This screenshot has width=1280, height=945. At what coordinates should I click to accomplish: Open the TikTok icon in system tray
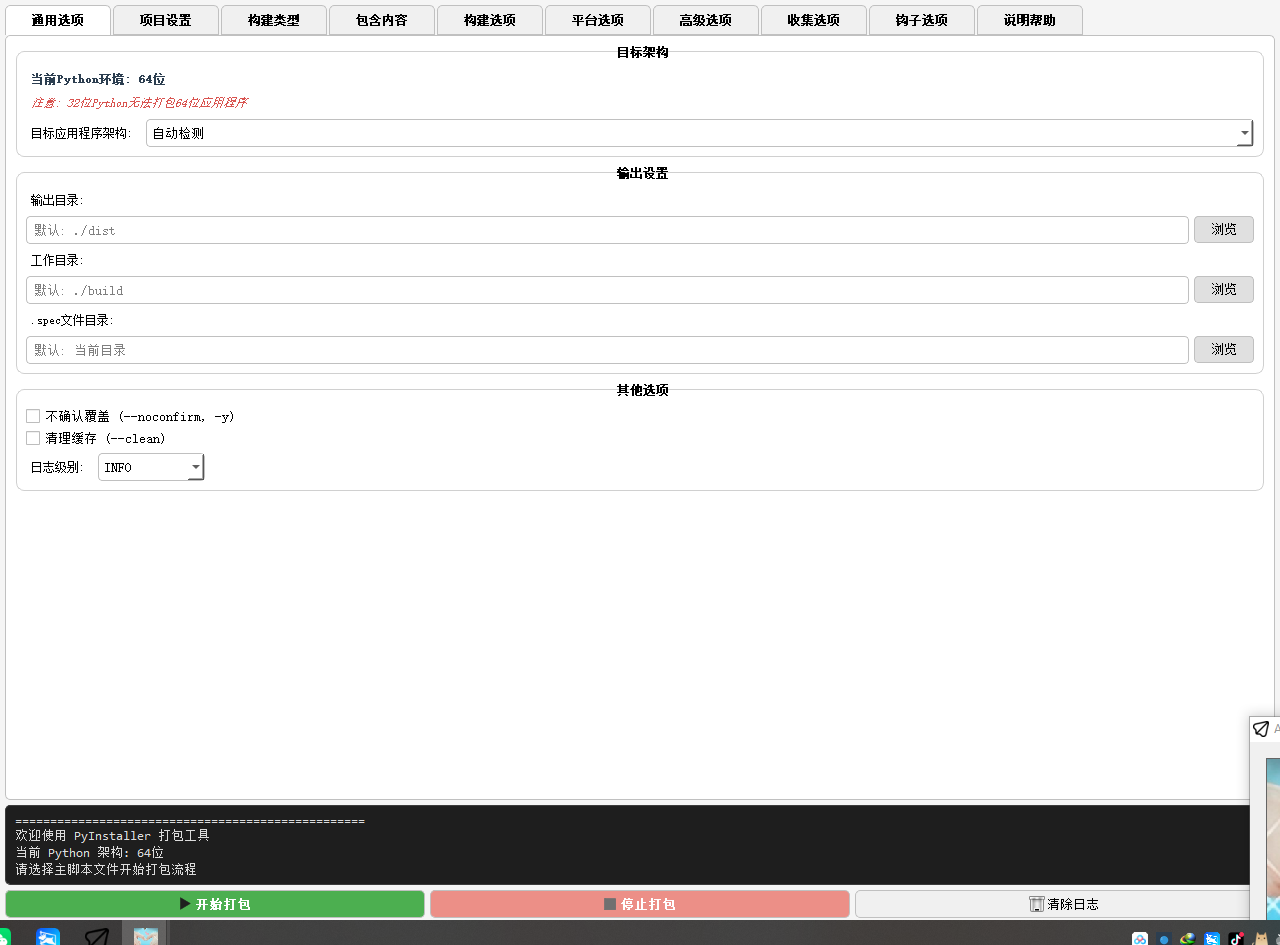pyautogui.click(x=1236, y=939)
